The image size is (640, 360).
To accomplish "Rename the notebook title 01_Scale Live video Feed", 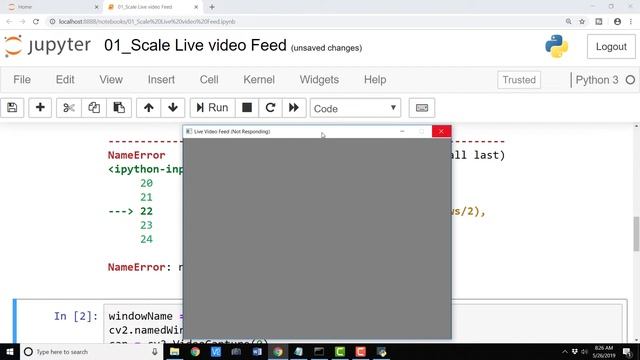I will [x=195, y=45].
